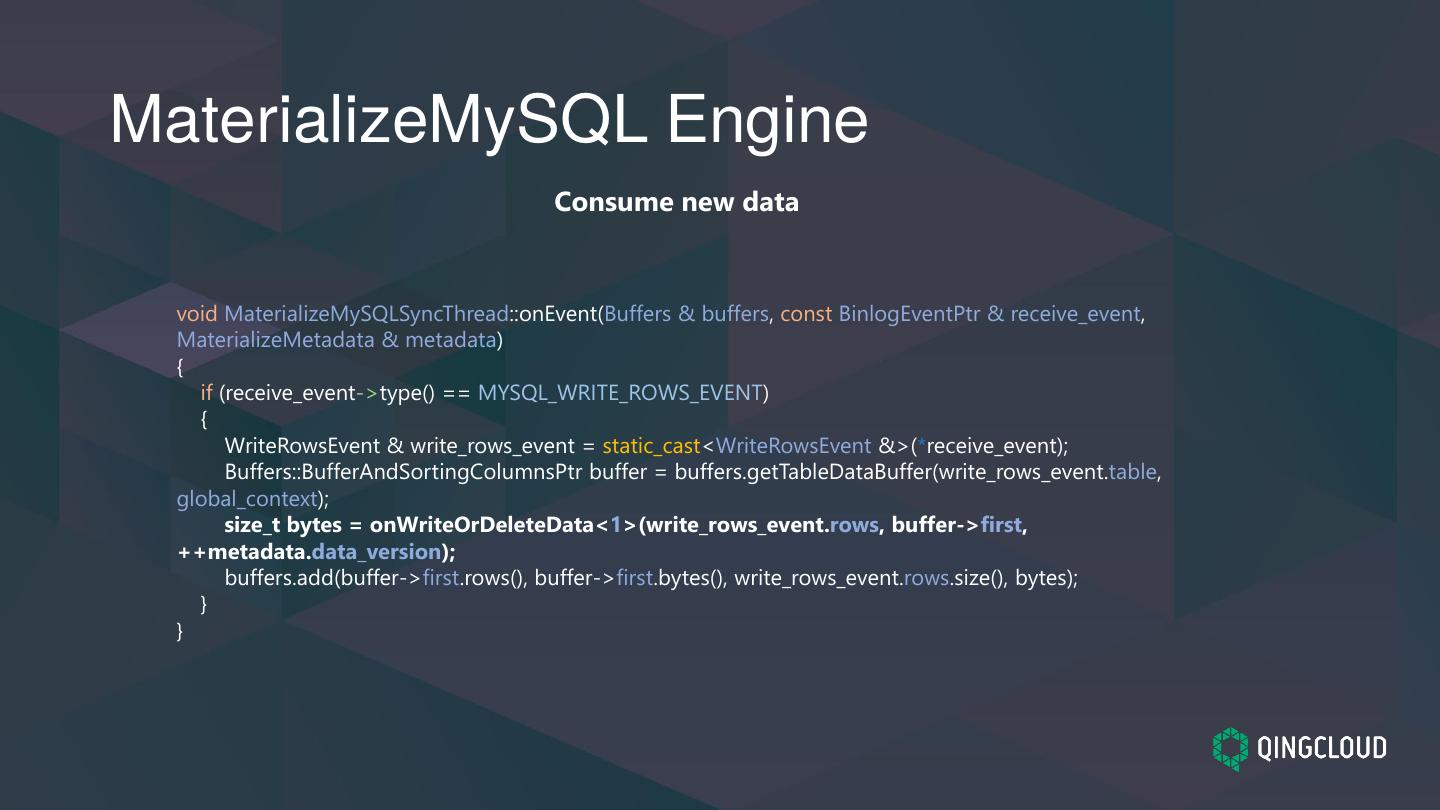This screenshot has width=1440, height=810.
Task: Click the "QINGCLOUD" wordmark text
Action: pyautogui.click(x=1321, y=748)
